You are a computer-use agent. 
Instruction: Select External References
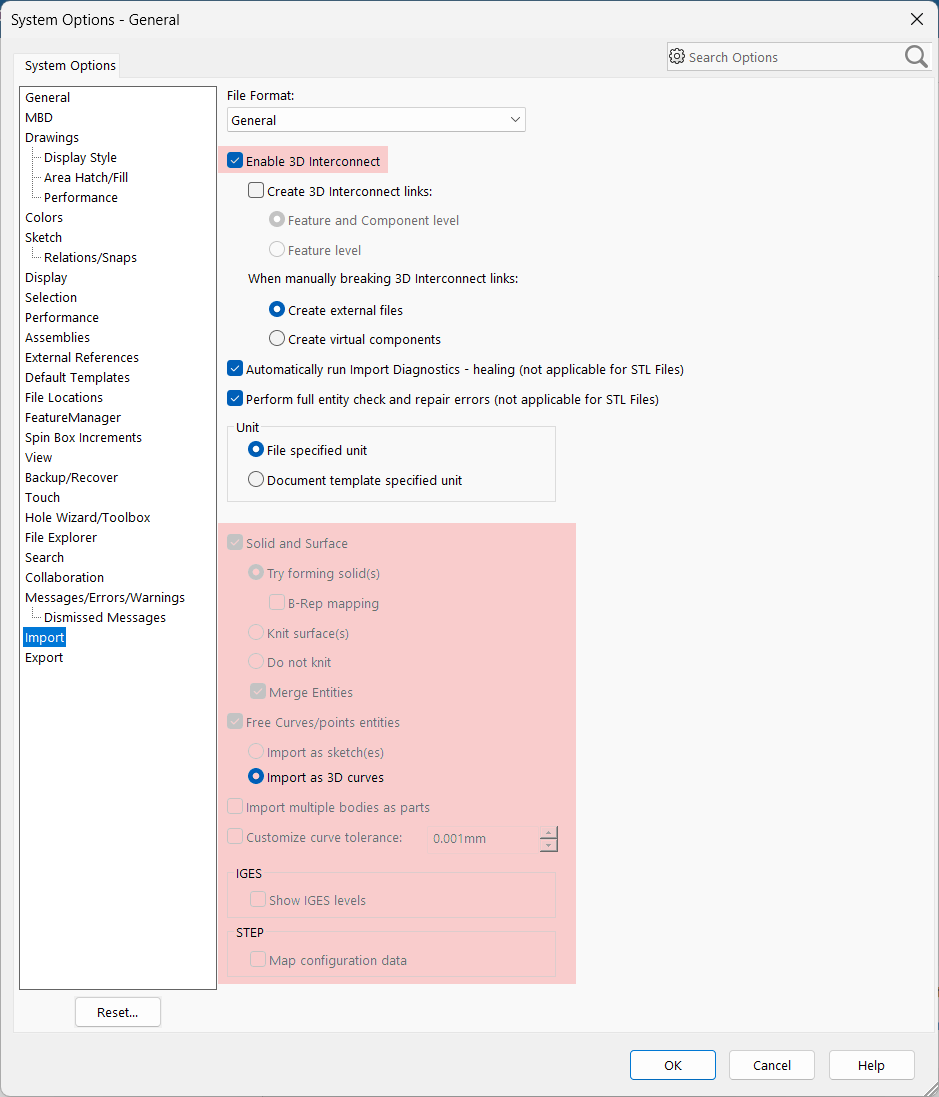[x=82, y=358]
